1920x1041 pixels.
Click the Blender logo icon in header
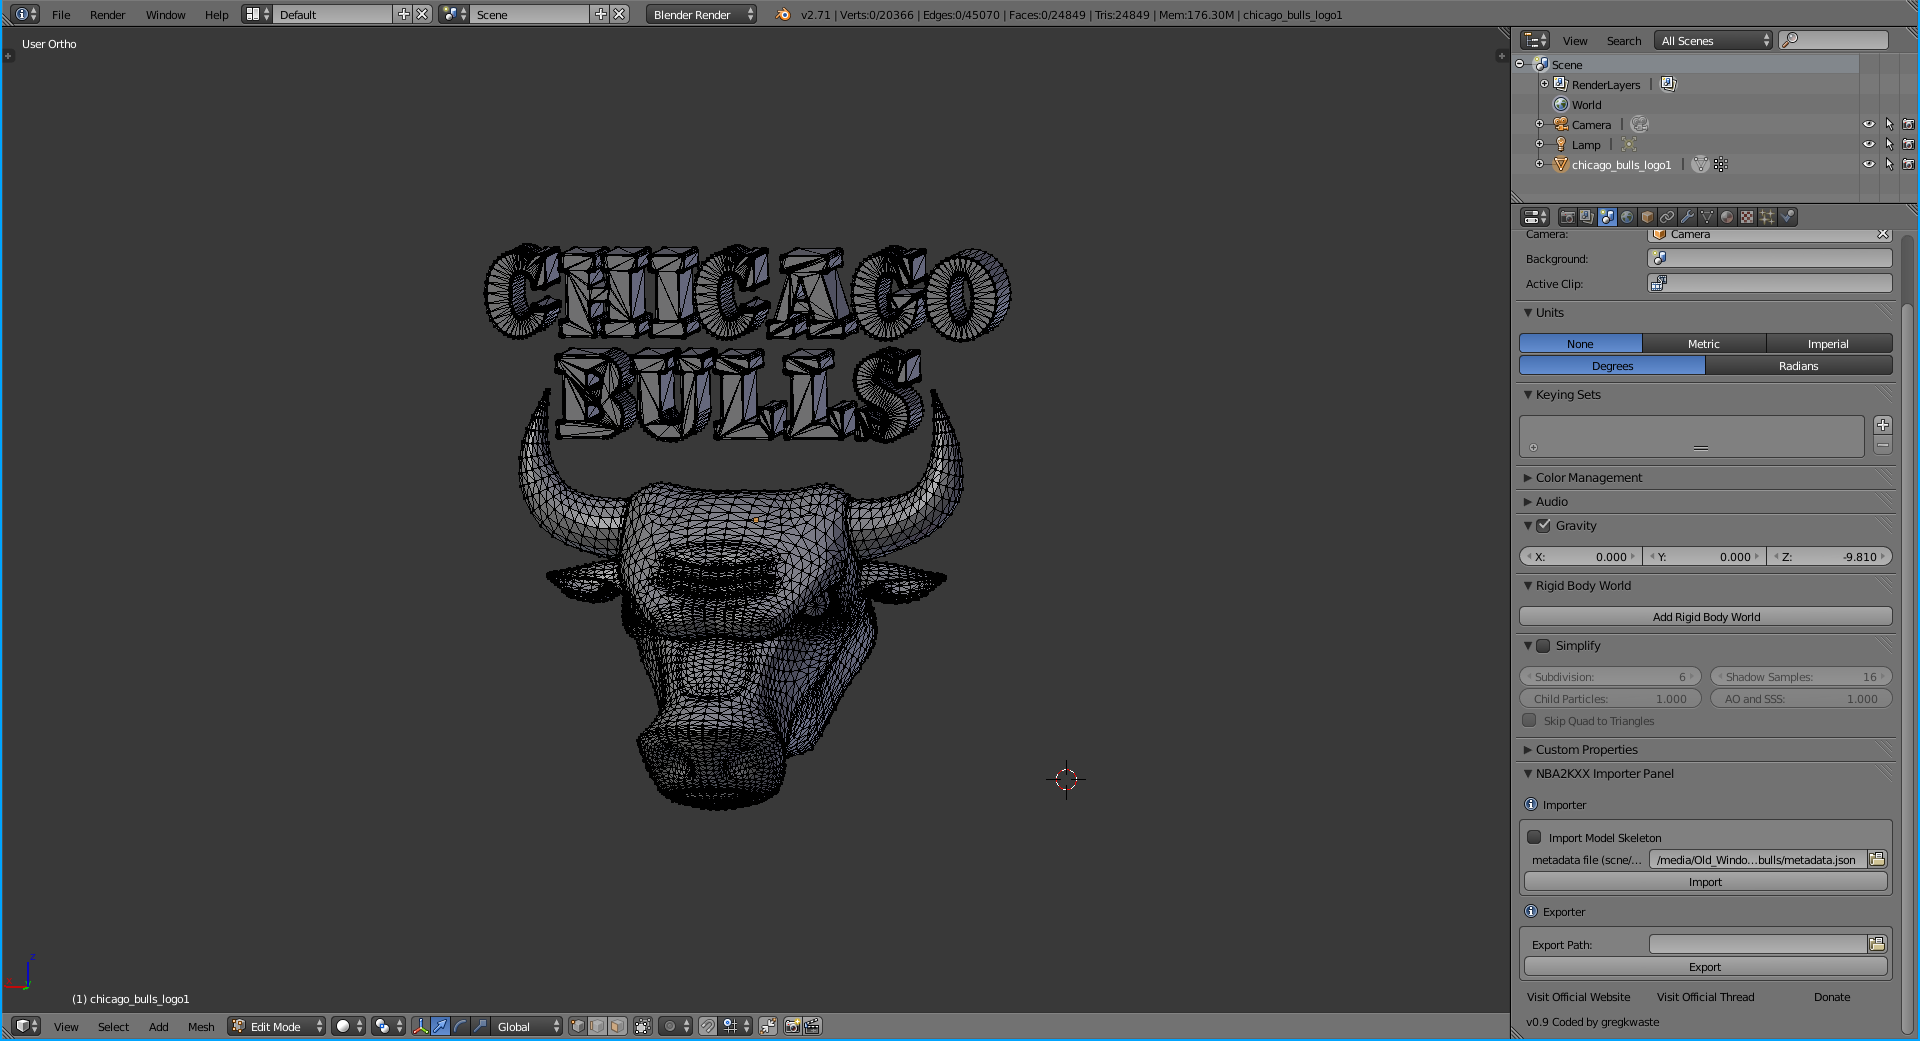783,14
